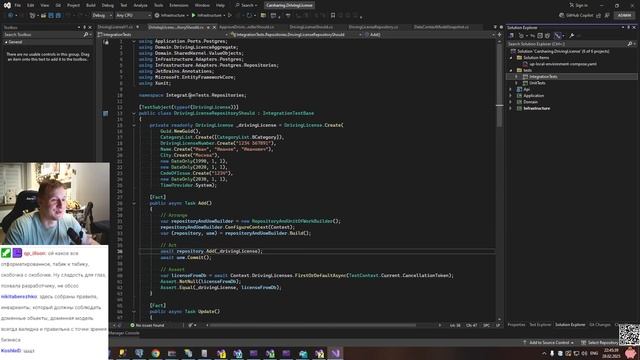640x360 pixels.
Task: Switch to DataContextModelSnapshot.cs tab
Action: [441, 27]
